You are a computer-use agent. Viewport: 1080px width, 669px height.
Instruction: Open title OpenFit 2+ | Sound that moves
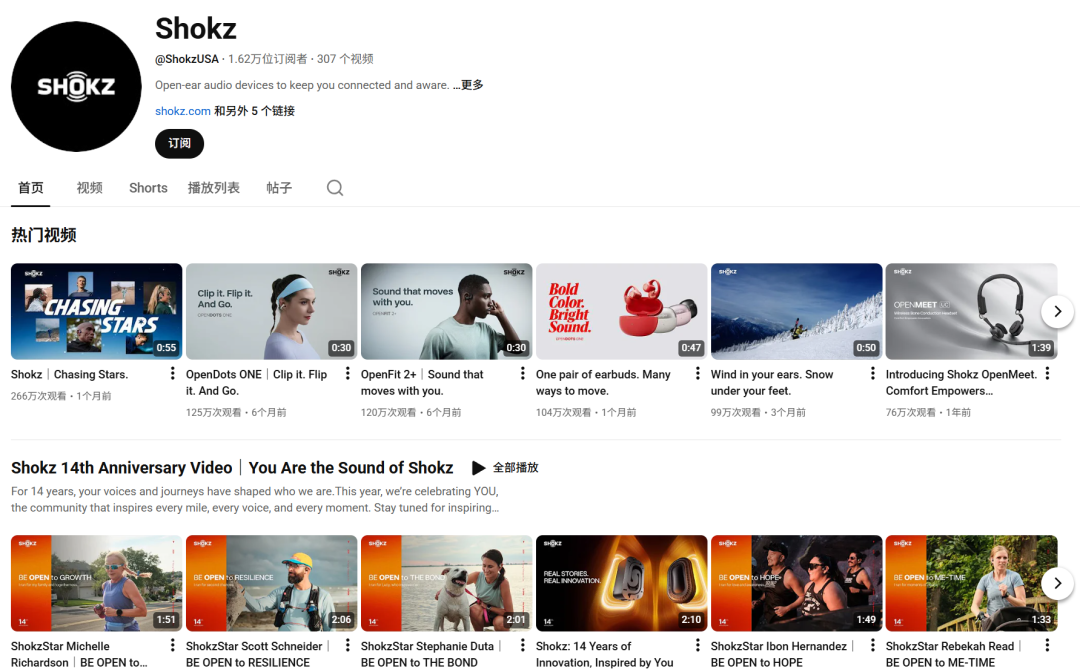[x=422, y=382]
